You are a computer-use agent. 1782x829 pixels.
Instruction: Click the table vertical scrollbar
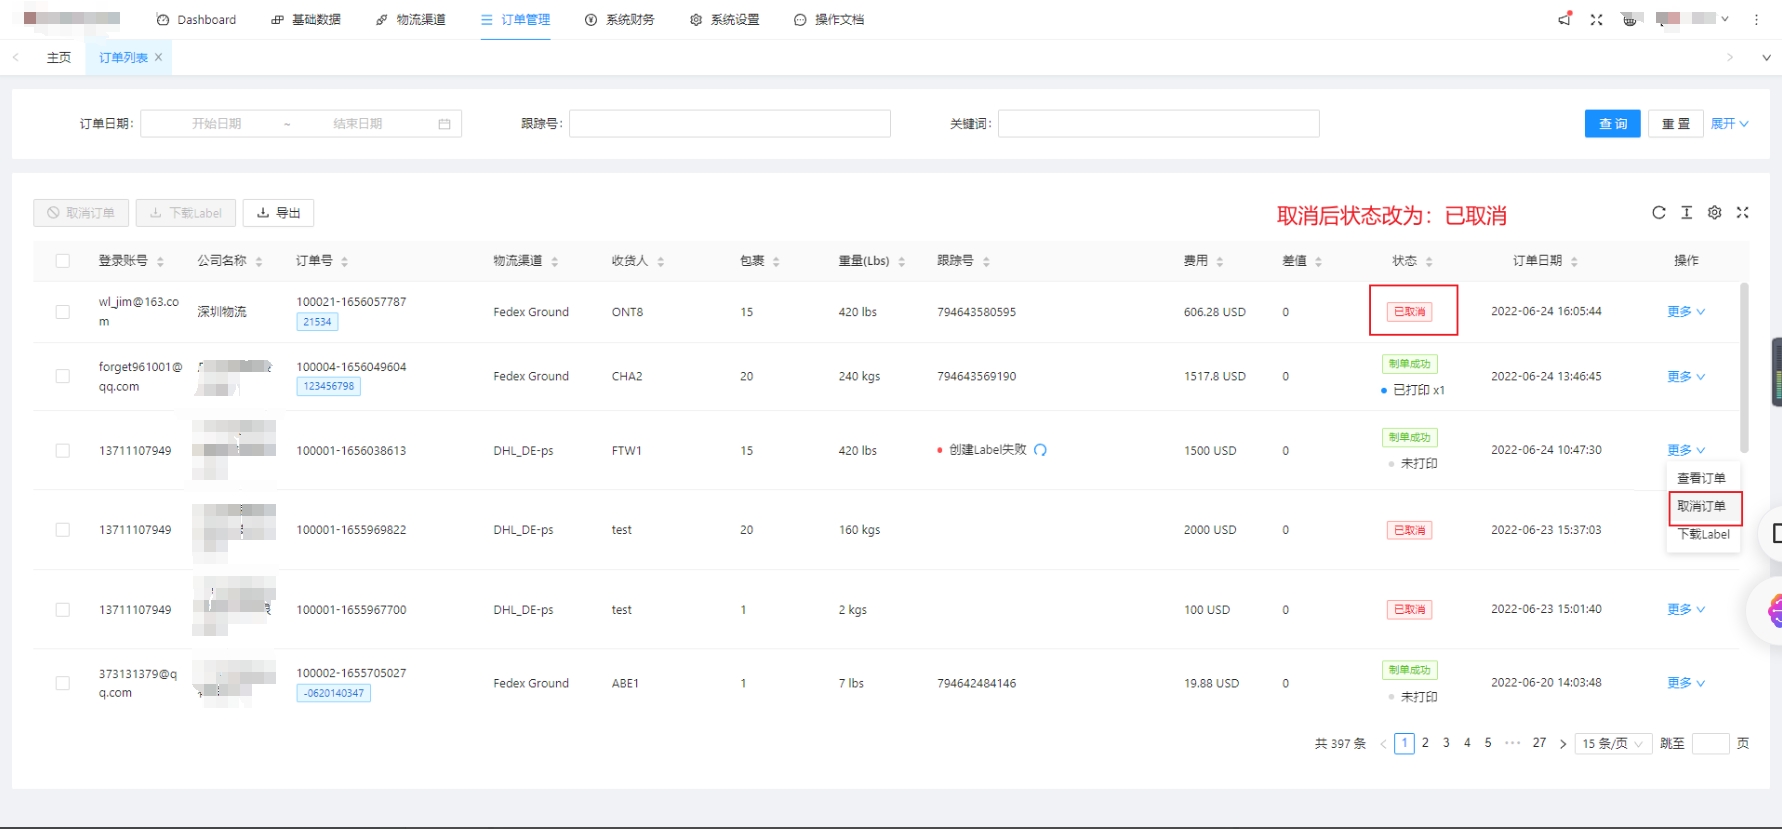pyautogui.click(x=1744, y=368)
